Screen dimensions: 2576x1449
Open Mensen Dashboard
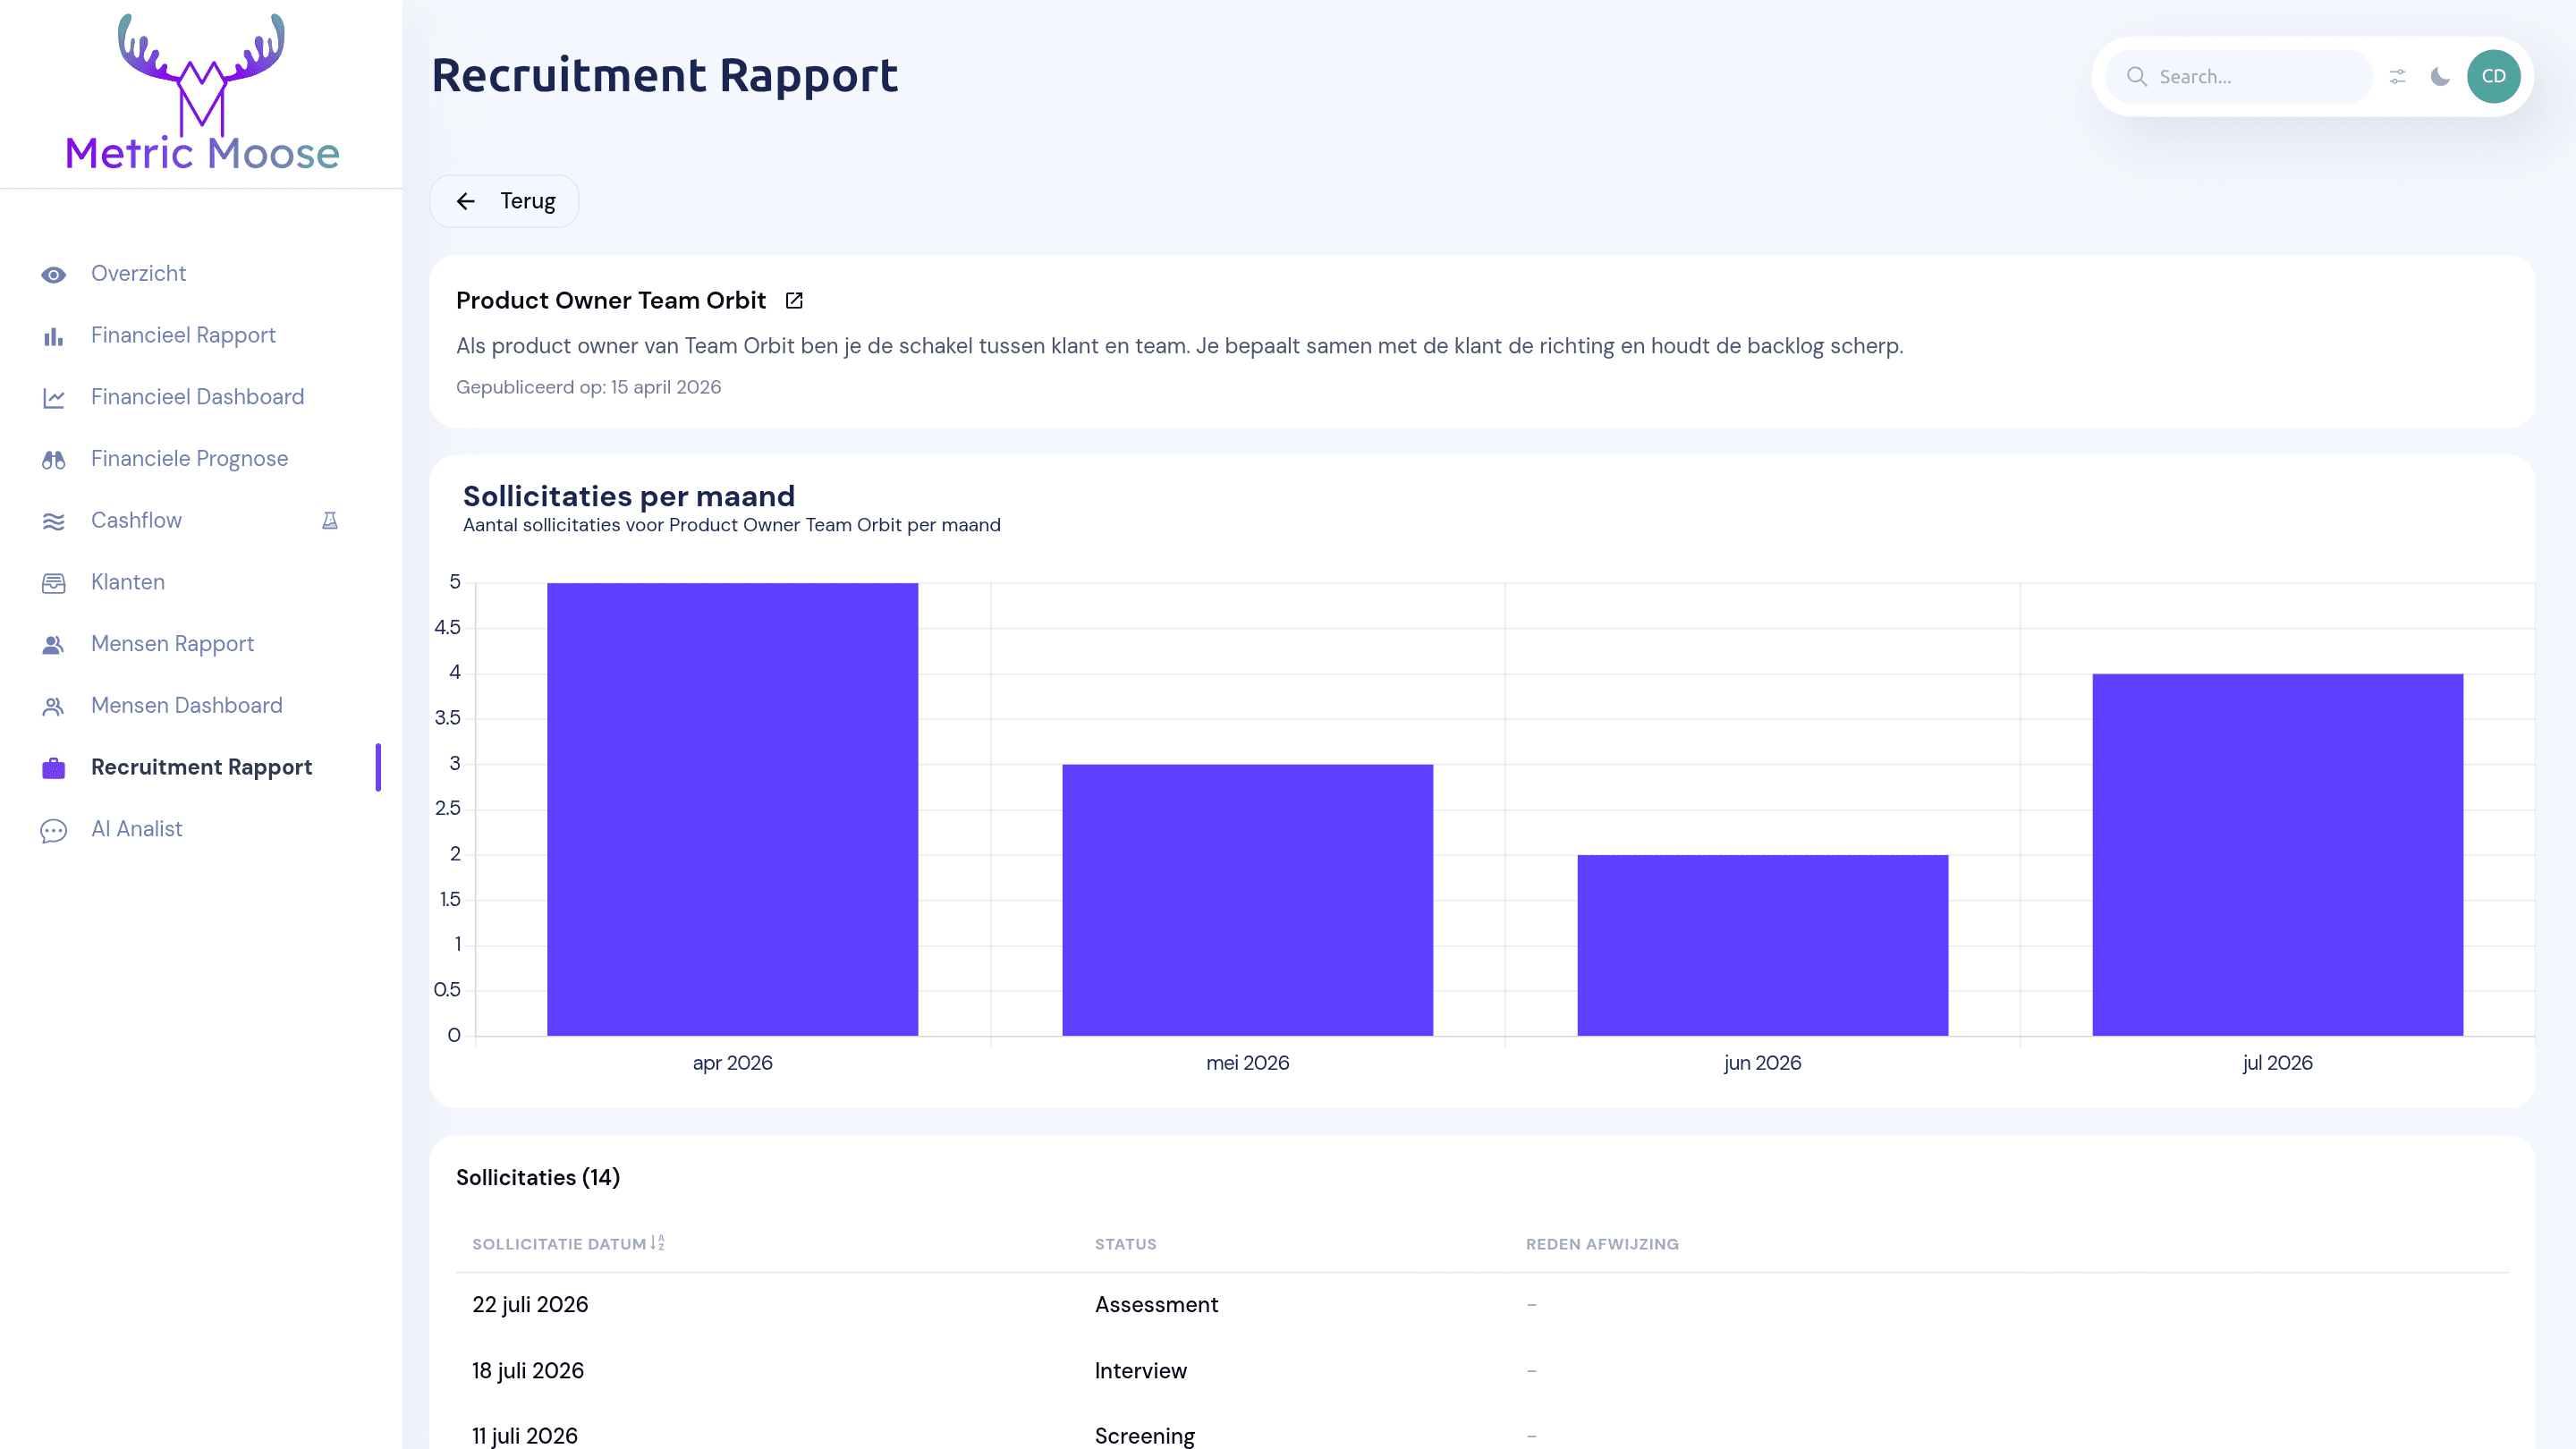[x=187, y=706]
